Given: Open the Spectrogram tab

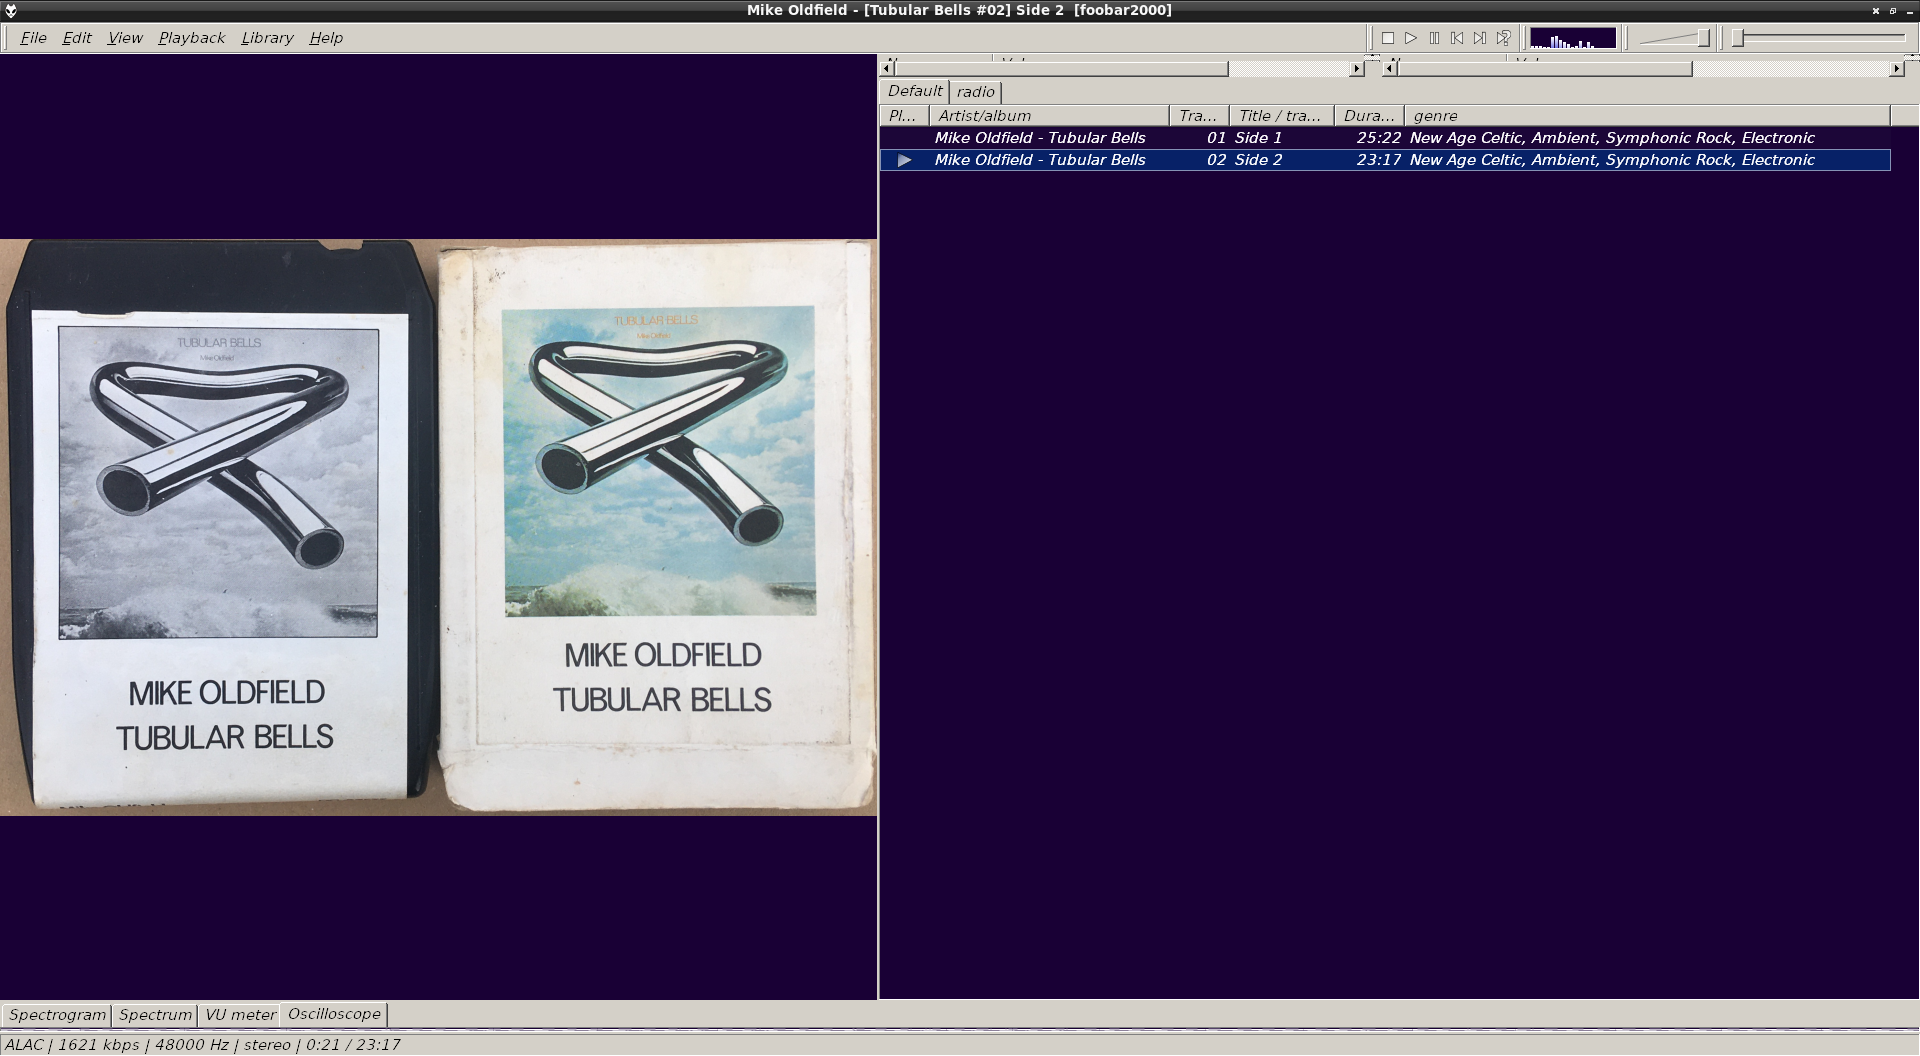Looking at the screenshot, I should 57,1015.
